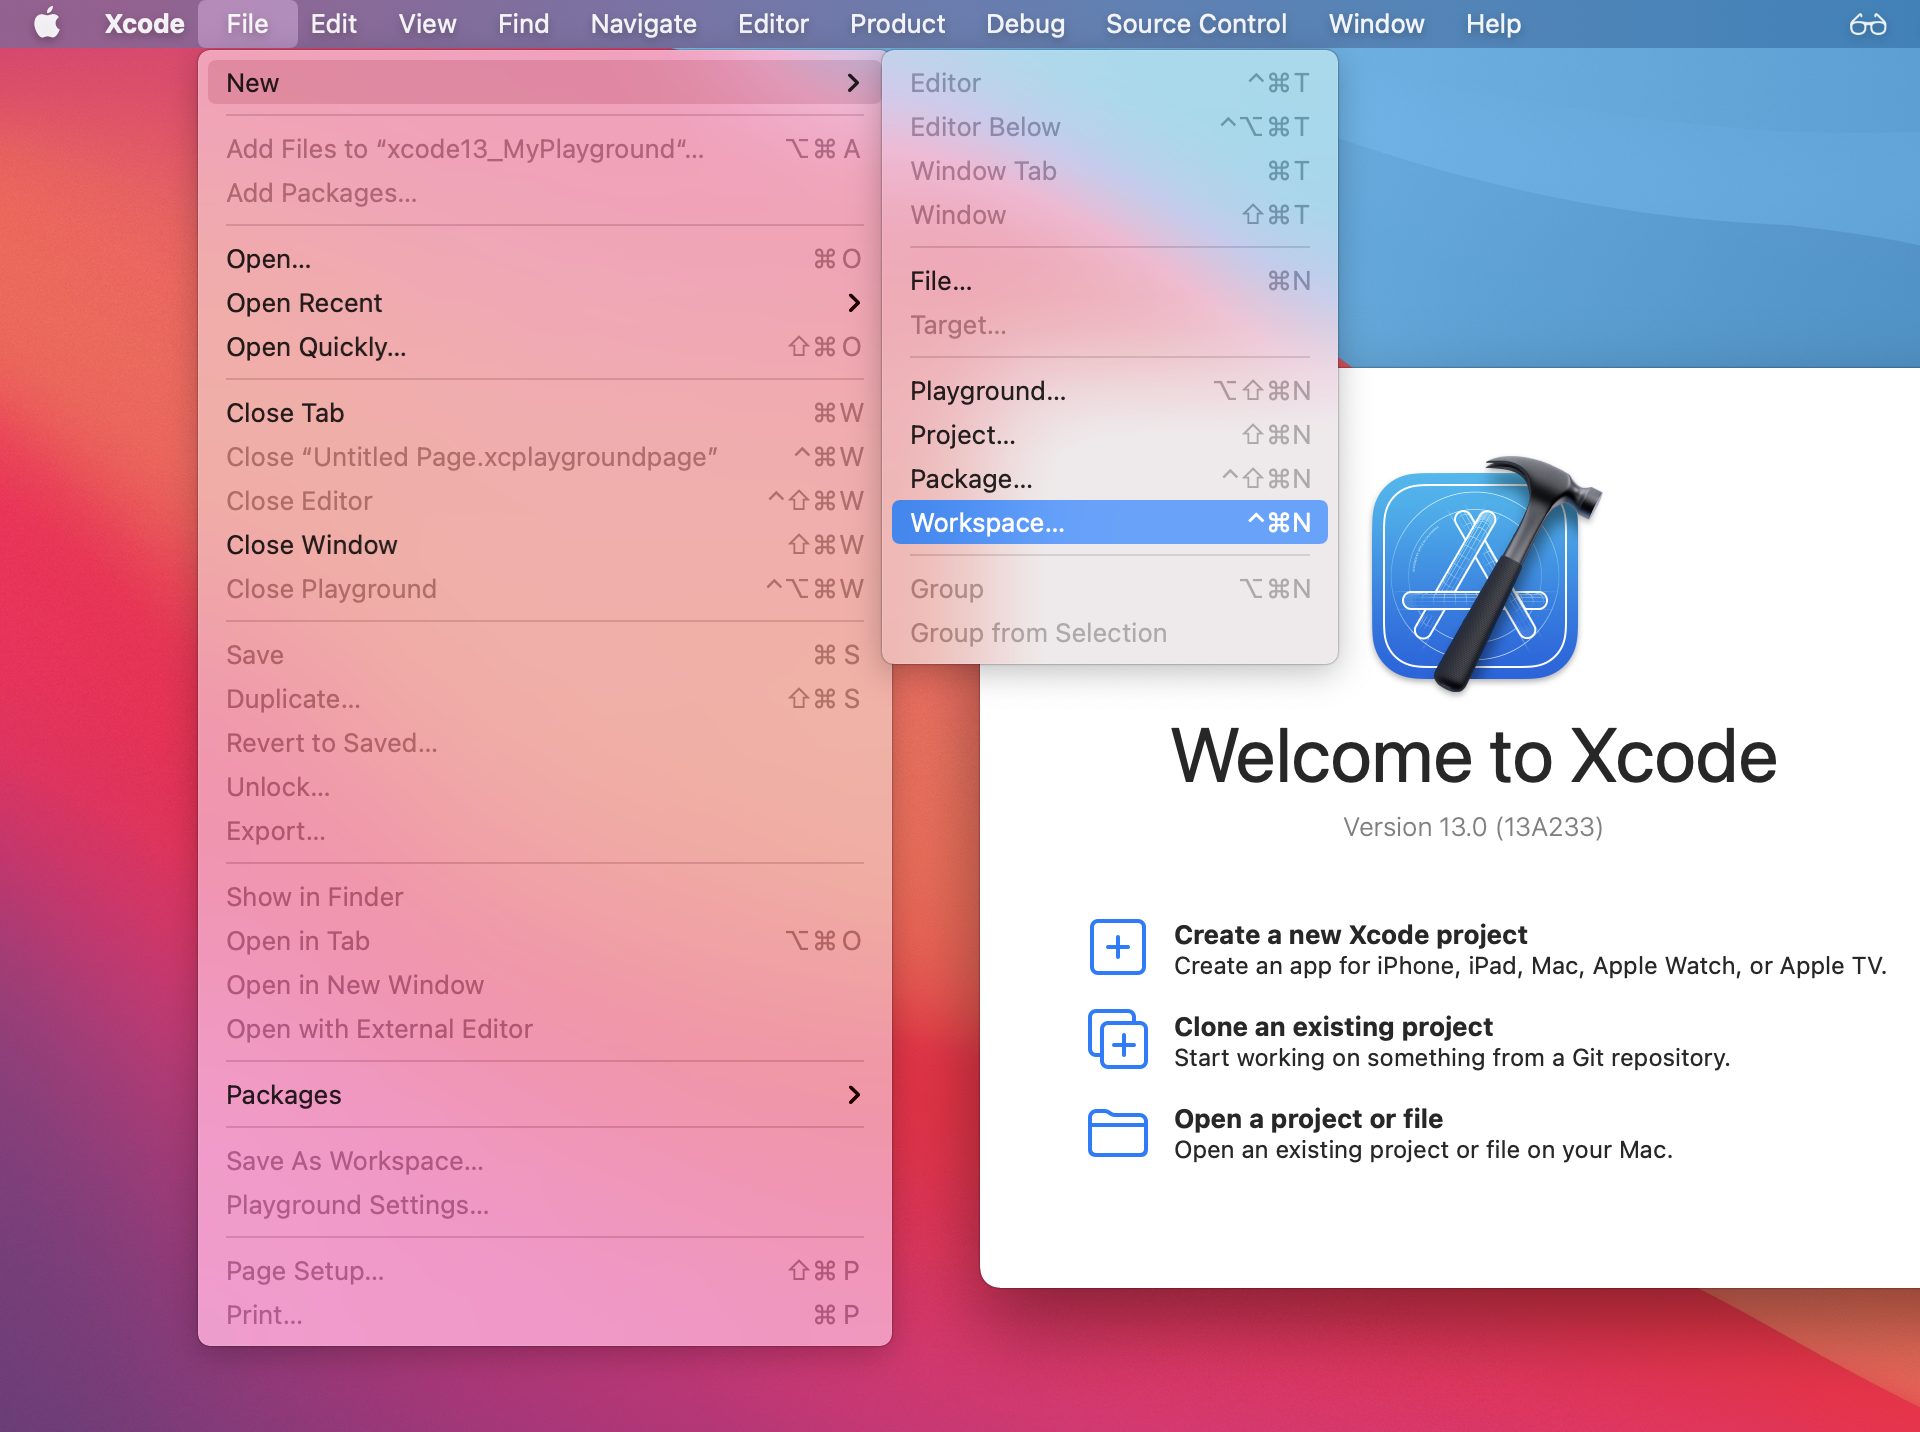
Task: Open the Product menu
Action: pos(897,24)
